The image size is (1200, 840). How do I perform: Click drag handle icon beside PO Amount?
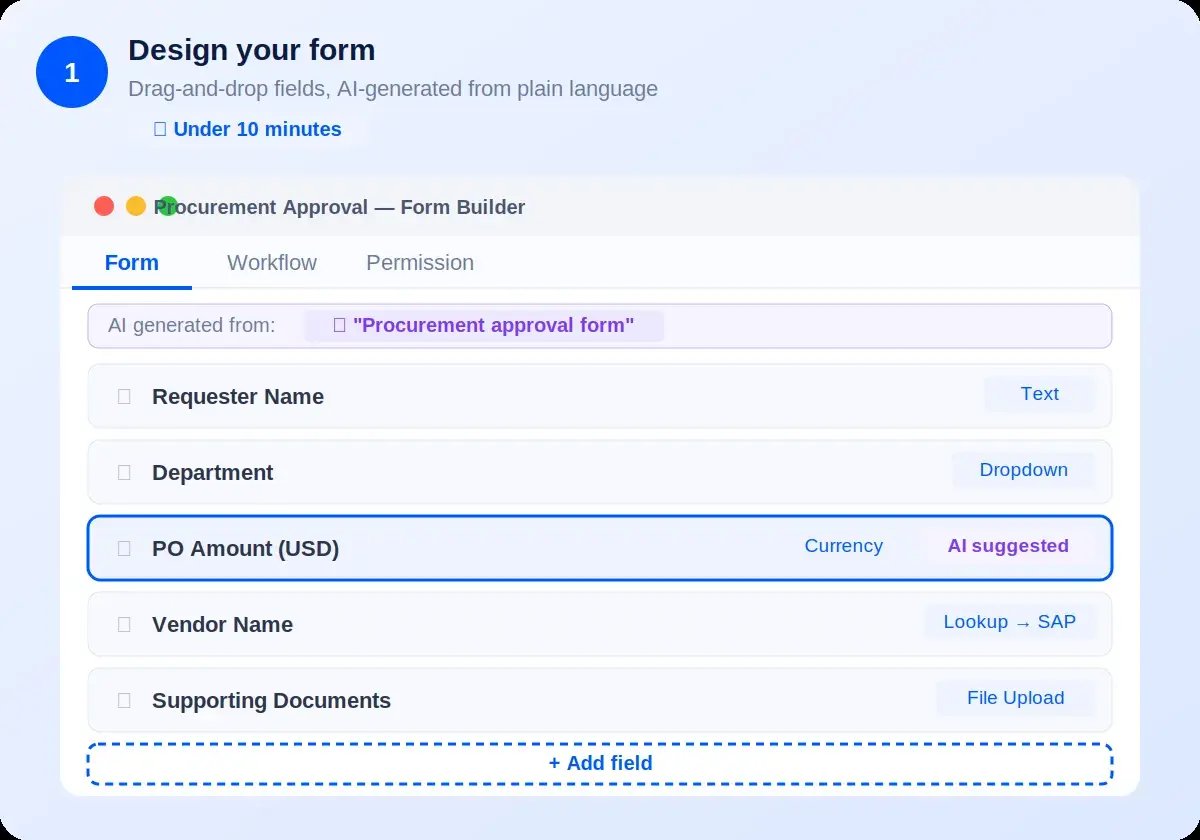click(x=124, y=549)
